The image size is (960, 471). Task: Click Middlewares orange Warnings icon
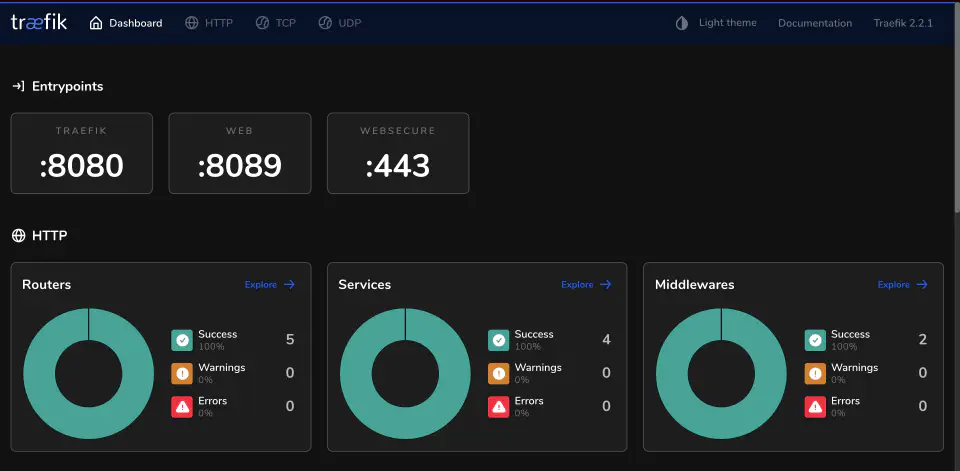(815, 373)
